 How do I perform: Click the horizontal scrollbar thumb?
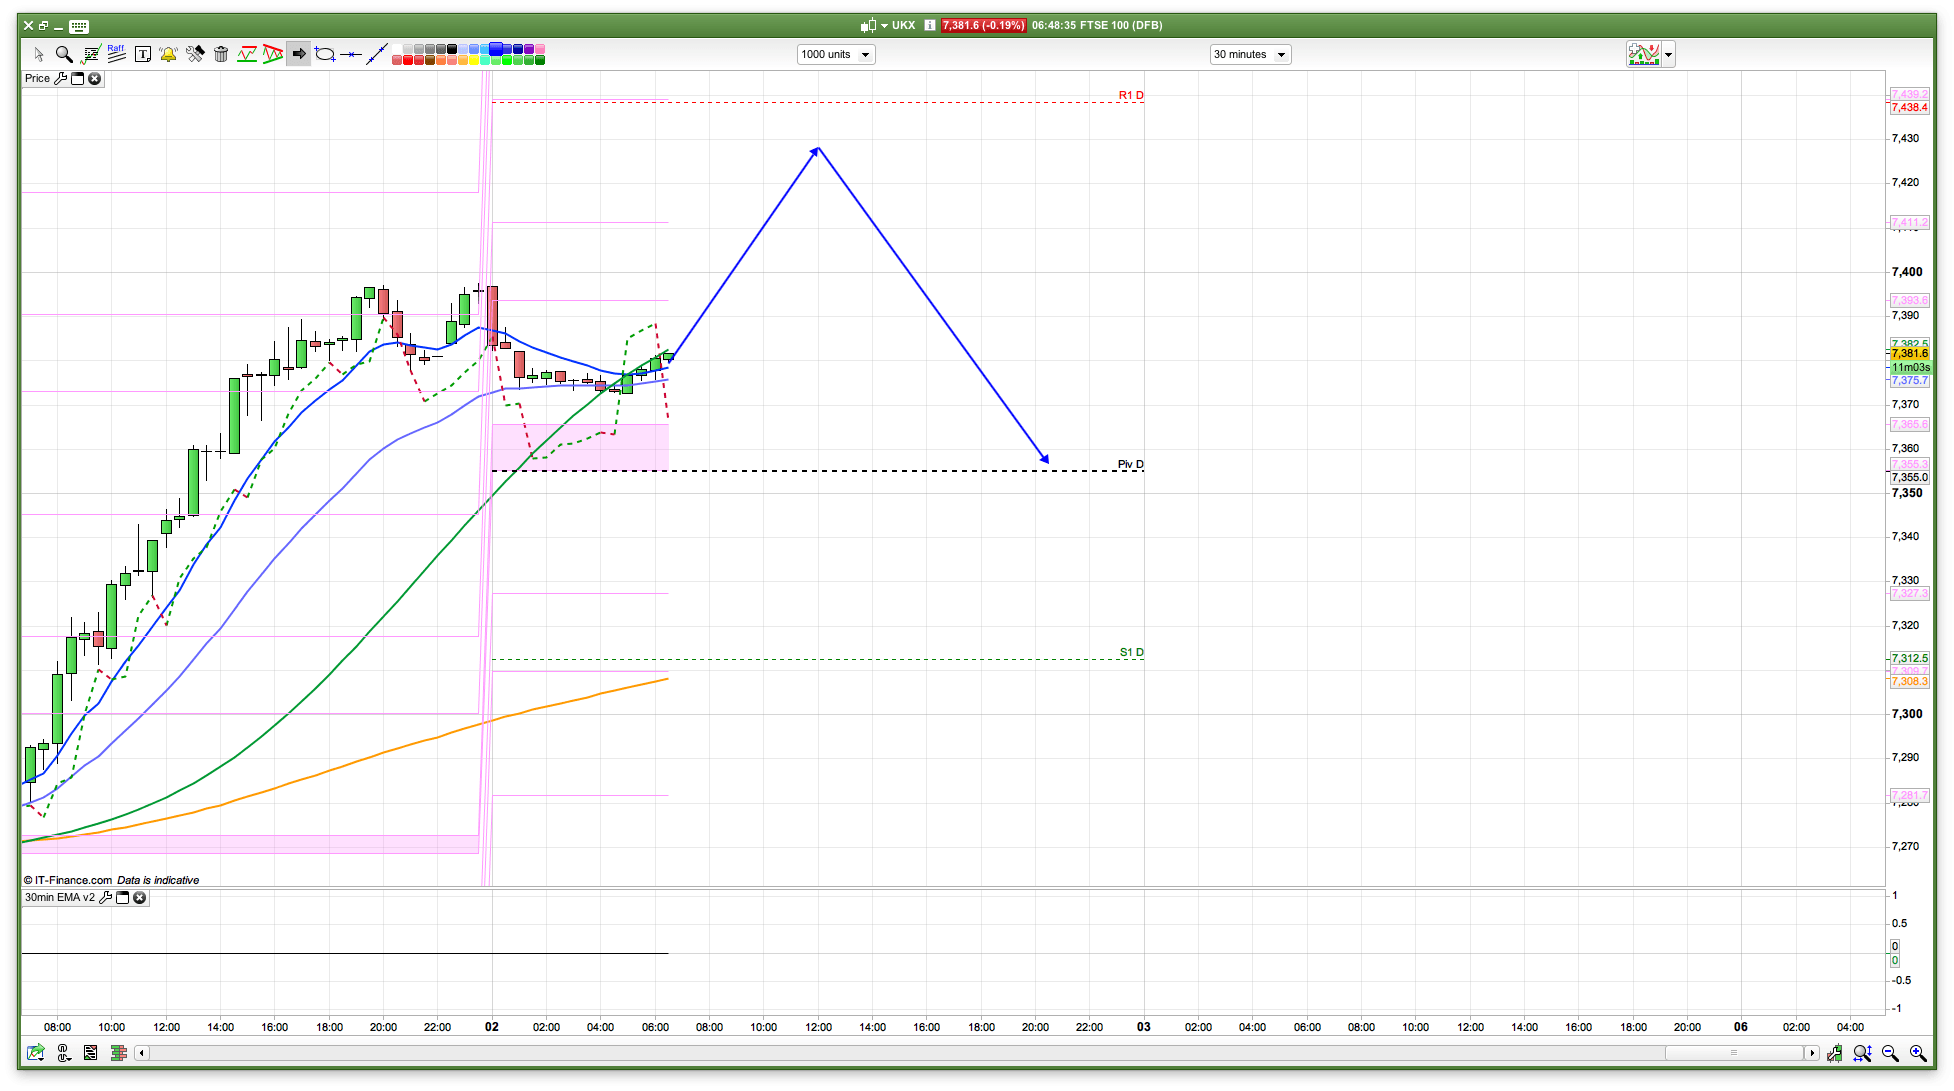click(x=1734, y=1053)
